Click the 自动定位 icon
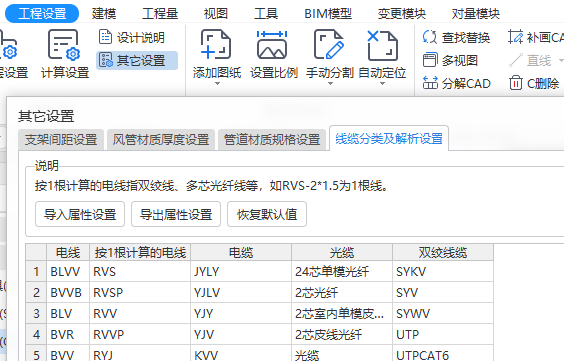The width and height of the screenshot is (564, 361). click(382, 45)
